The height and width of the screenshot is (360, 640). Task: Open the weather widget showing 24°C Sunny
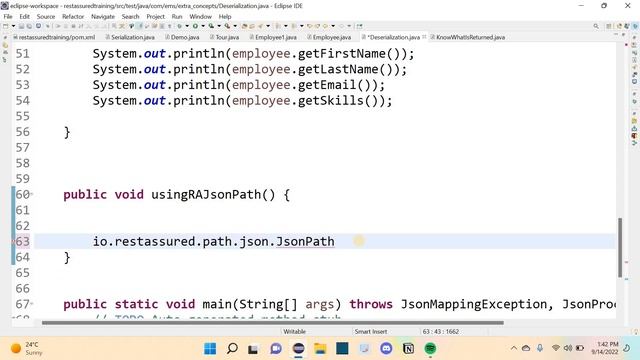pyautogui.click(x=27, y=349)
